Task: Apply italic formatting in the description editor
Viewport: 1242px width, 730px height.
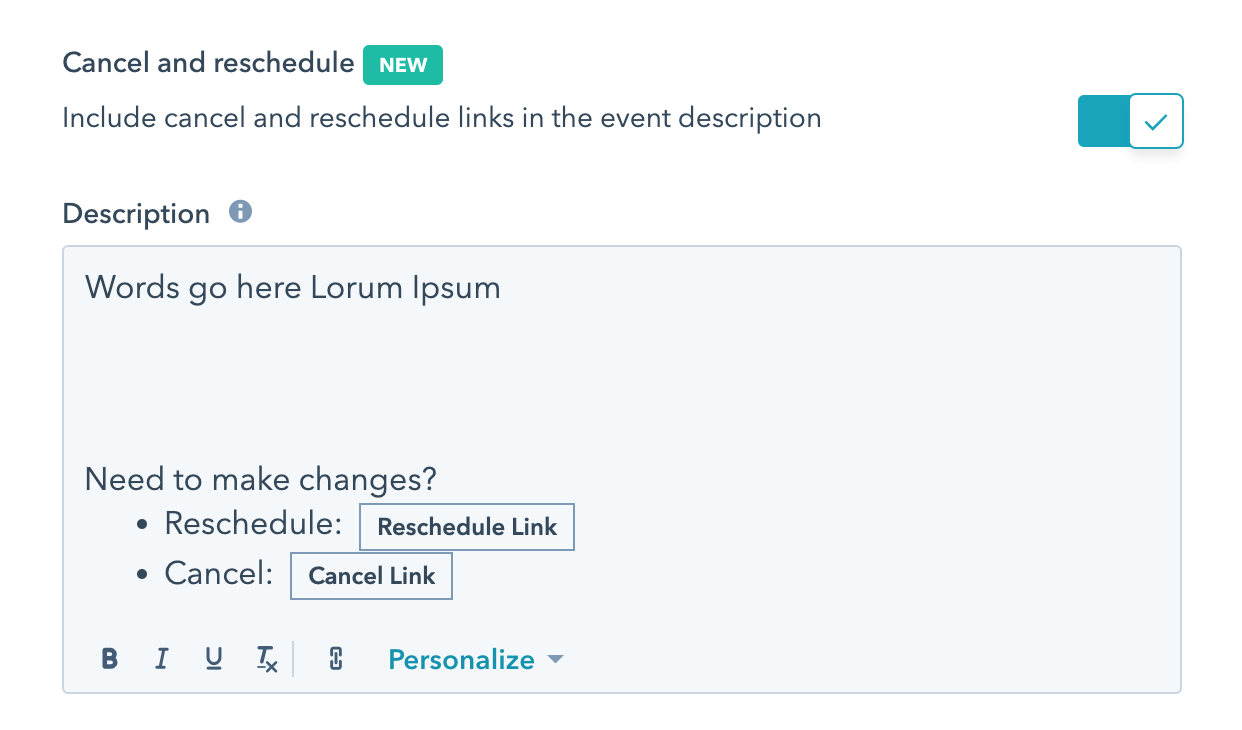Action: (x=161, y=659)
